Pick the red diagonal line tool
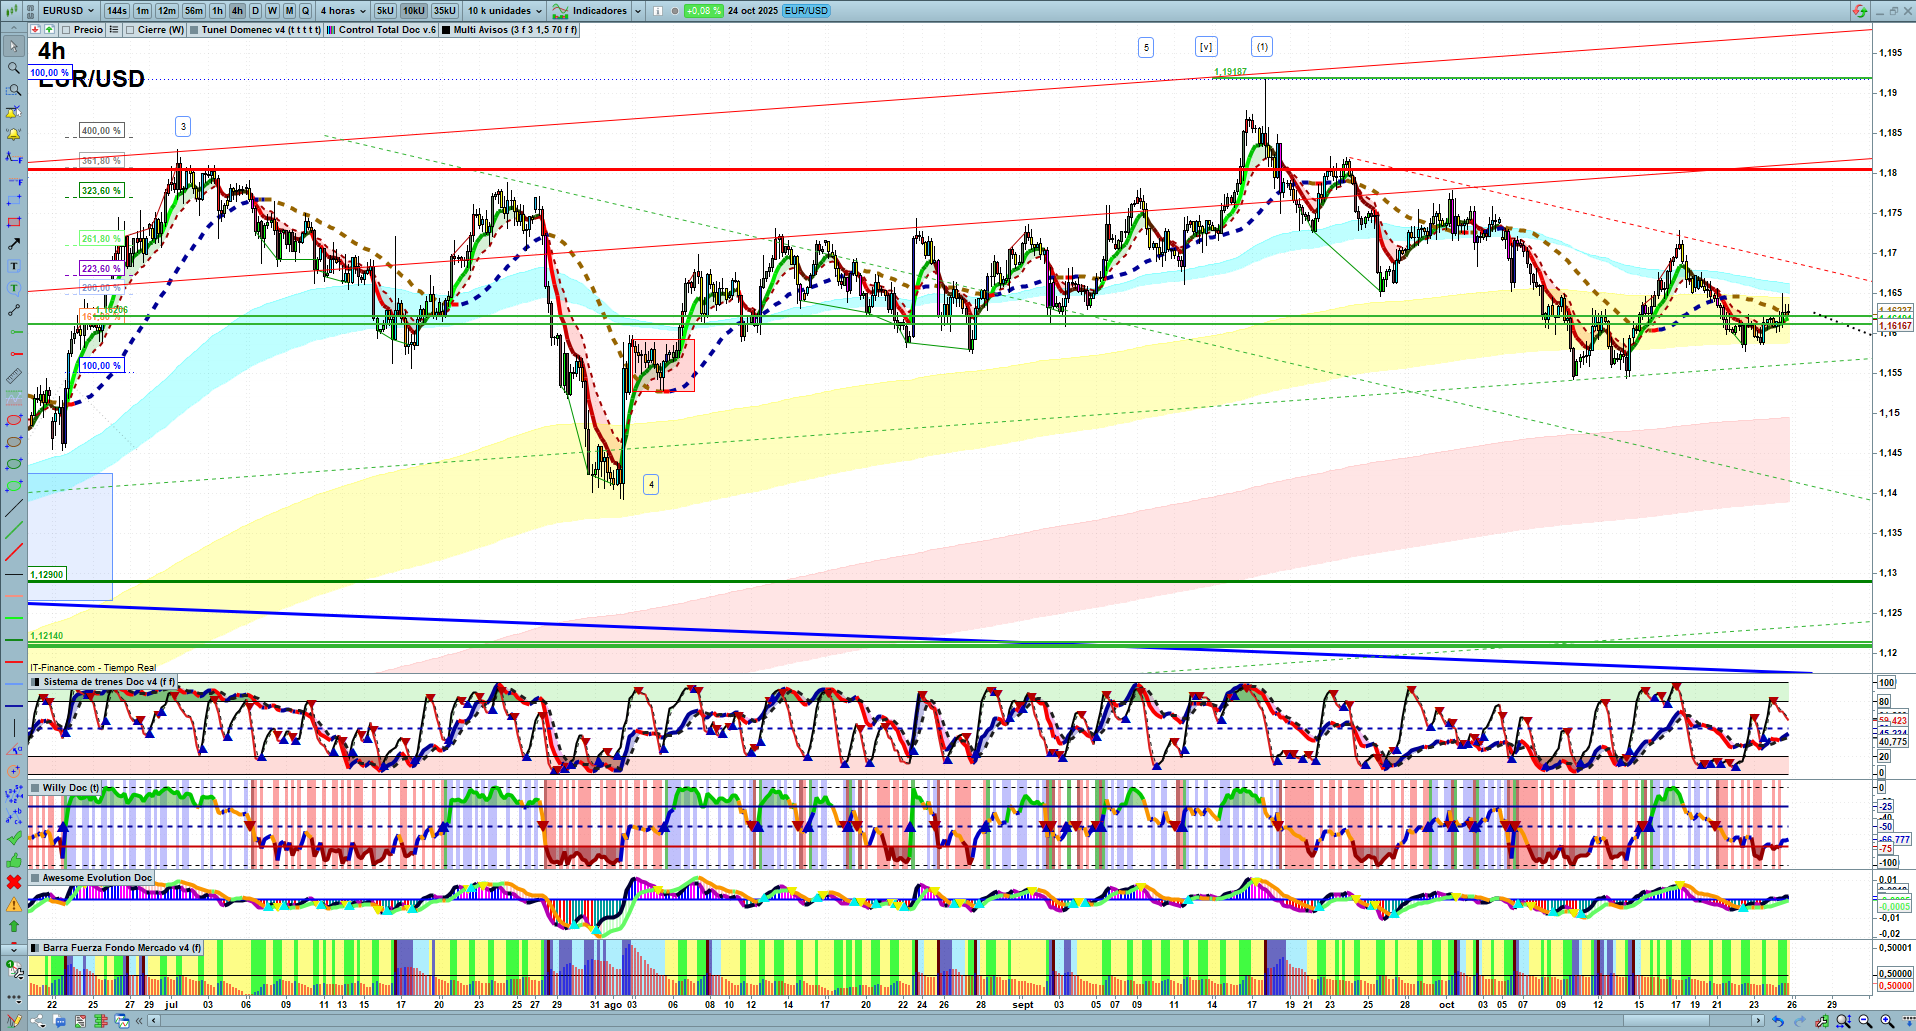The image size is (1916, 1031). pos(14,552)
